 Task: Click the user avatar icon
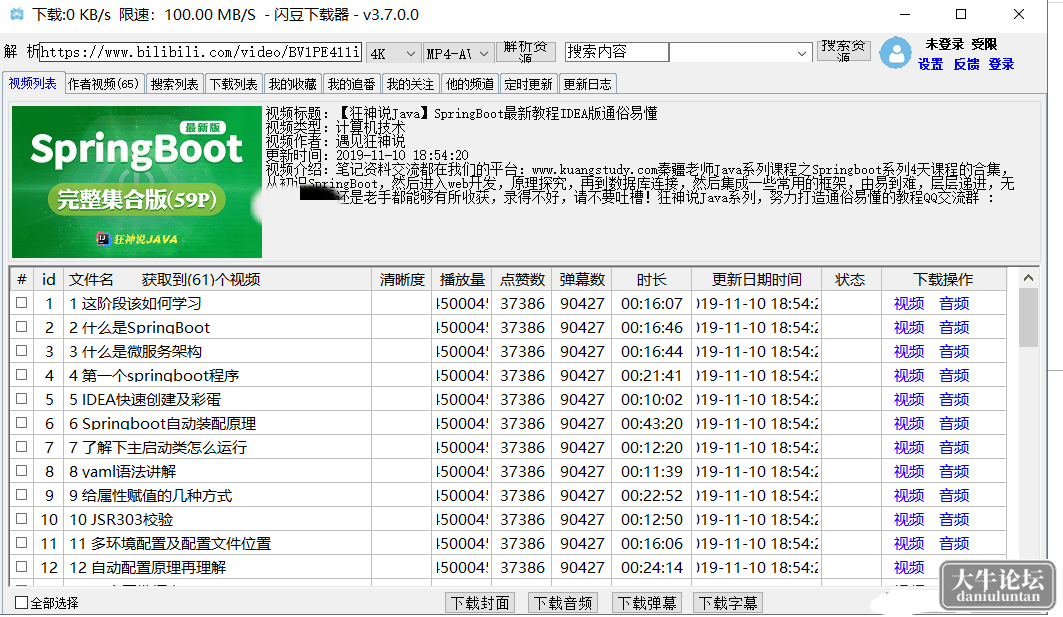895,53
